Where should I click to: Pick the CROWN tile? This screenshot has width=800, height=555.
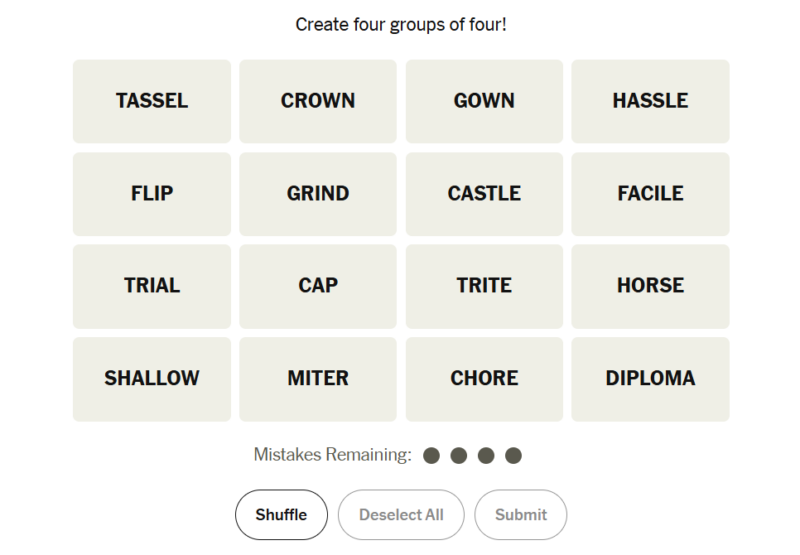tap(318, 101)
